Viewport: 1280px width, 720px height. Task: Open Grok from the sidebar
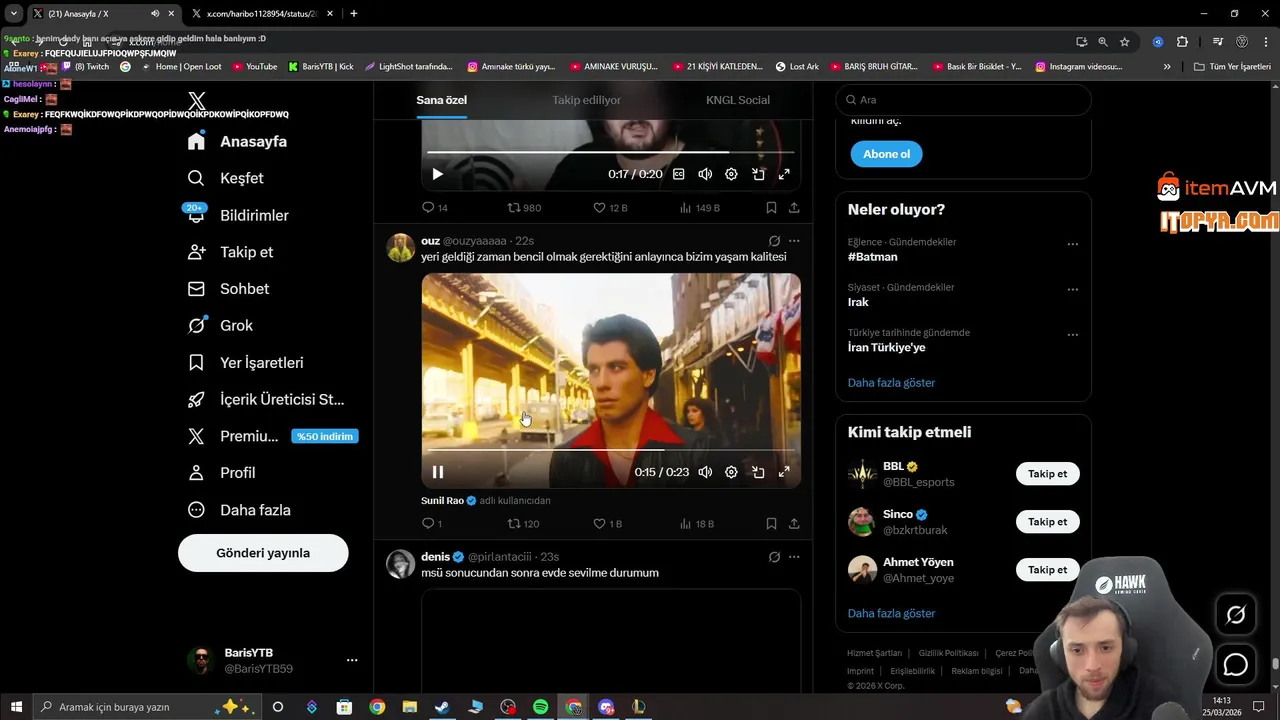[221, 326]
